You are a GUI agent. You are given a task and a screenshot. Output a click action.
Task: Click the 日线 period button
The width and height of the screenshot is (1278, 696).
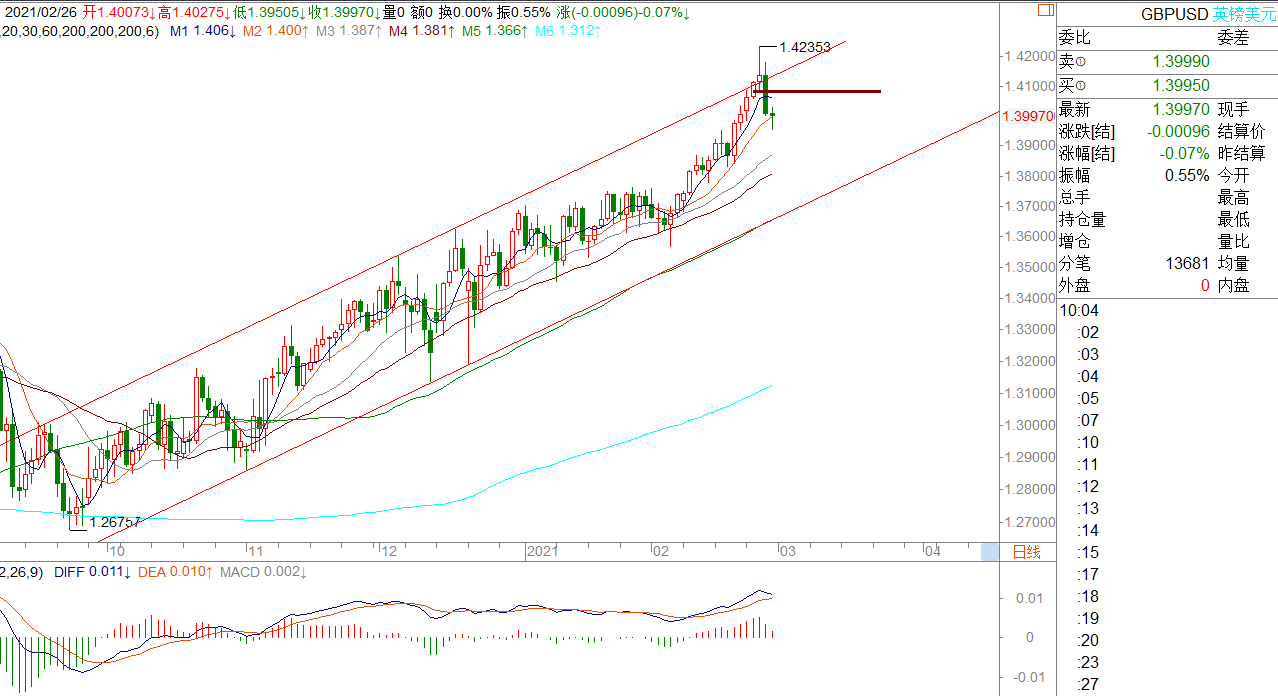(1026, 551)
